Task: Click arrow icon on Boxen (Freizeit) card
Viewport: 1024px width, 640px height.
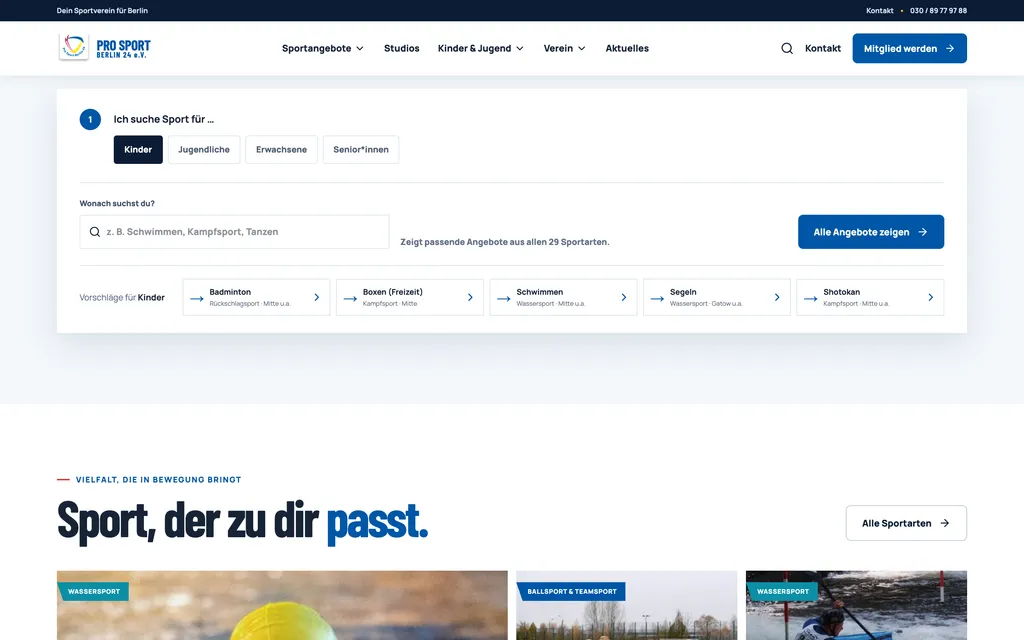Action: pos(350,298)
